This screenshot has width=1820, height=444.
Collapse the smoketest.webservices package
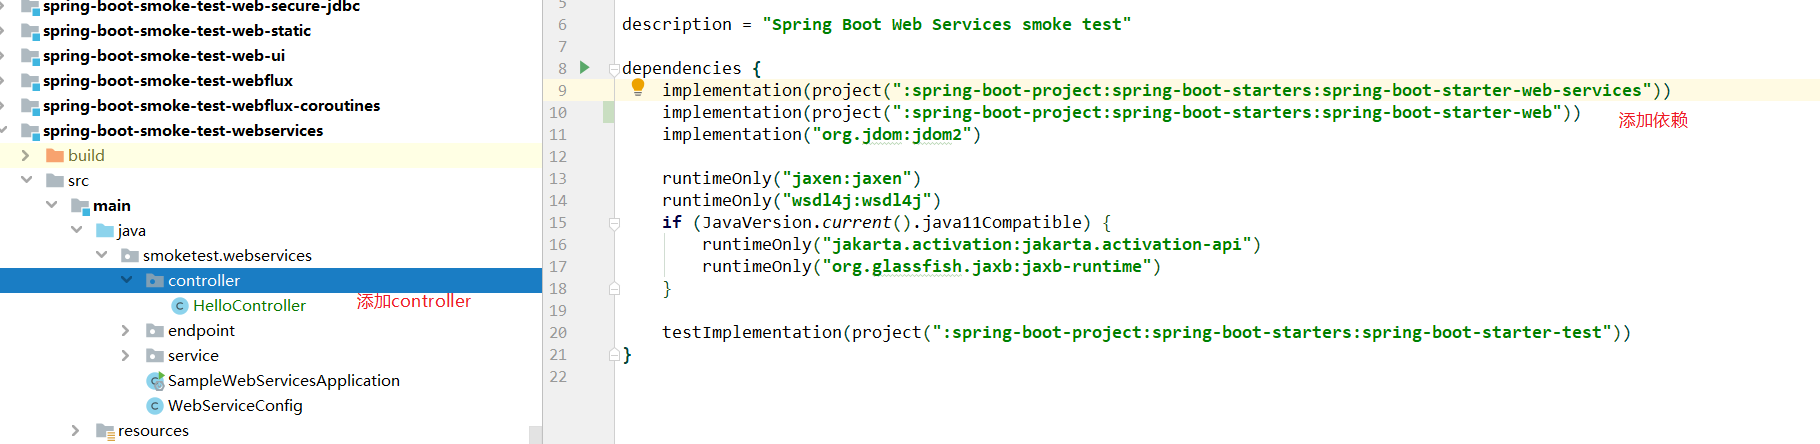(101, 255)
